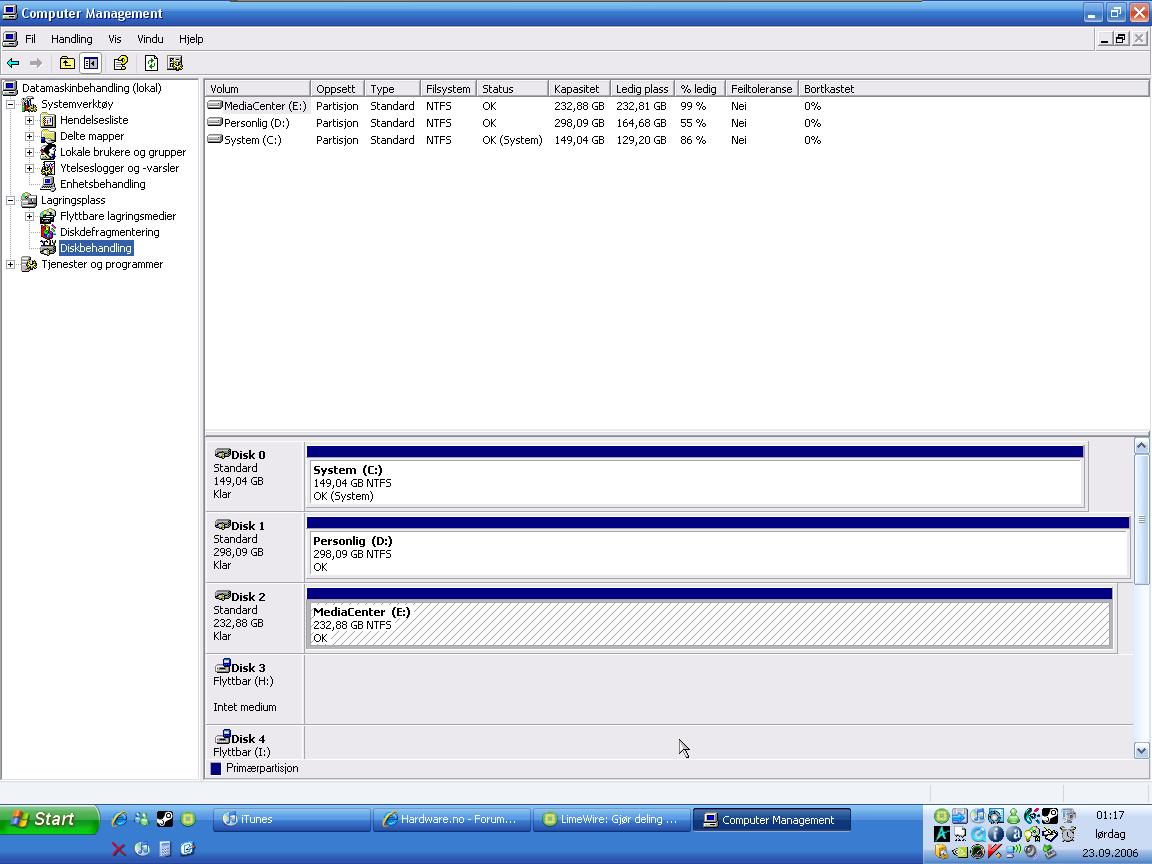
Task: Collapse the Systemverktøy tree node
Action: pyautogui.click(x=11, y=104)
